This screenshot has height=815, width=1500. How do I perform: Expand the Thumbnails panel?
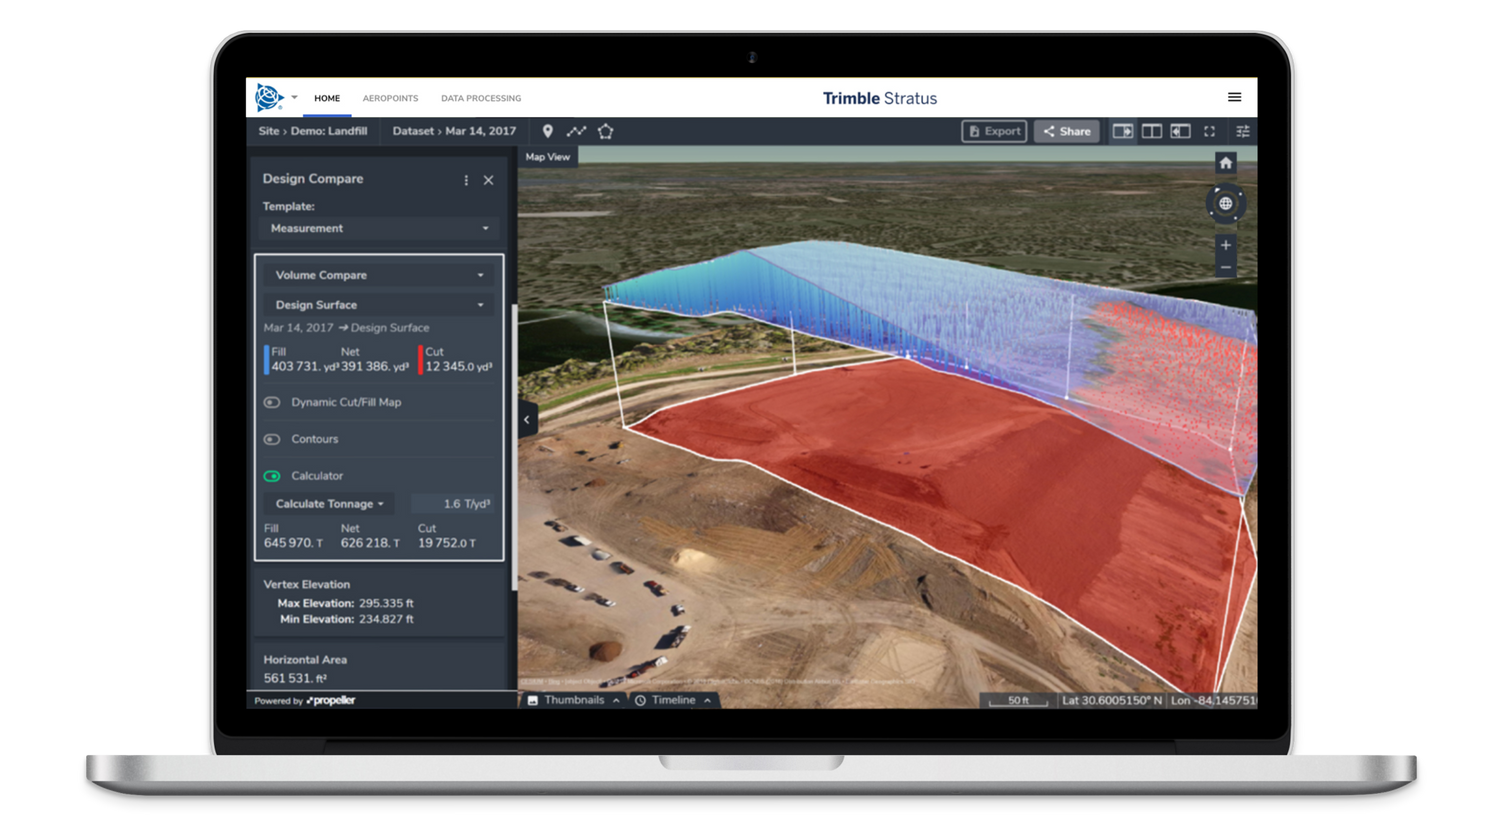click(x=573, y=700)
